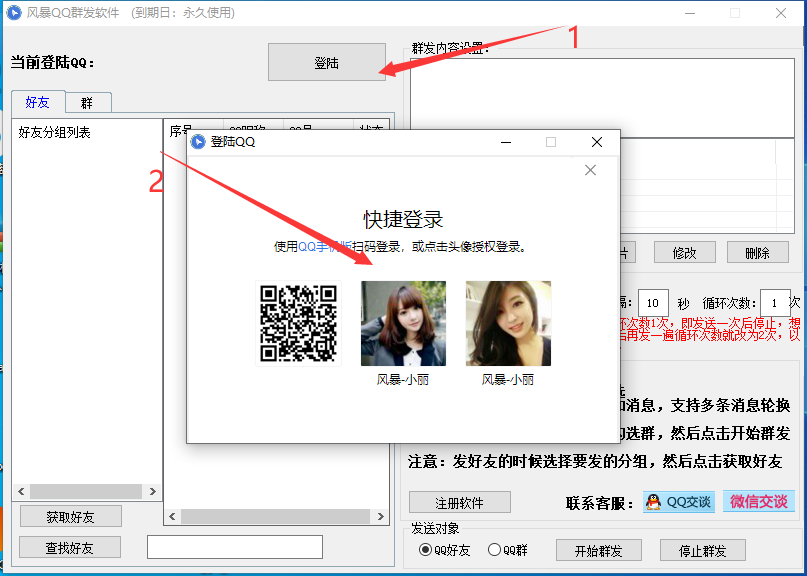Viewport: 807px width, 576px height.
Task: Open the QQ手机版 link
Action: [325, 247]
